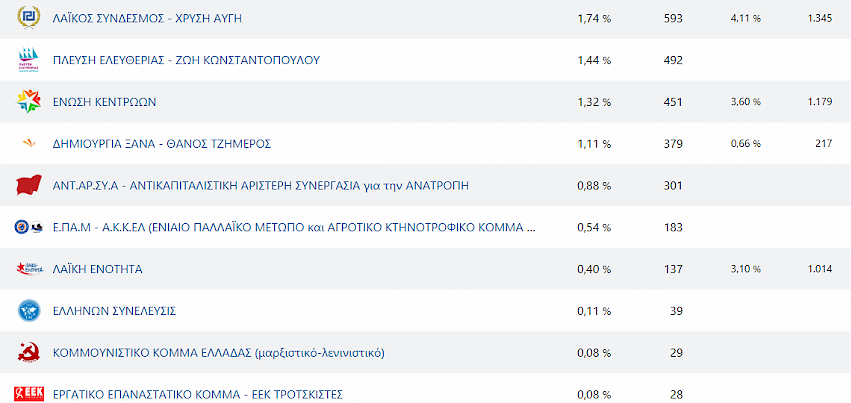
Task: Click the Plefsi Eleftherias sailboat logo
Action: (x=28, y=60)
